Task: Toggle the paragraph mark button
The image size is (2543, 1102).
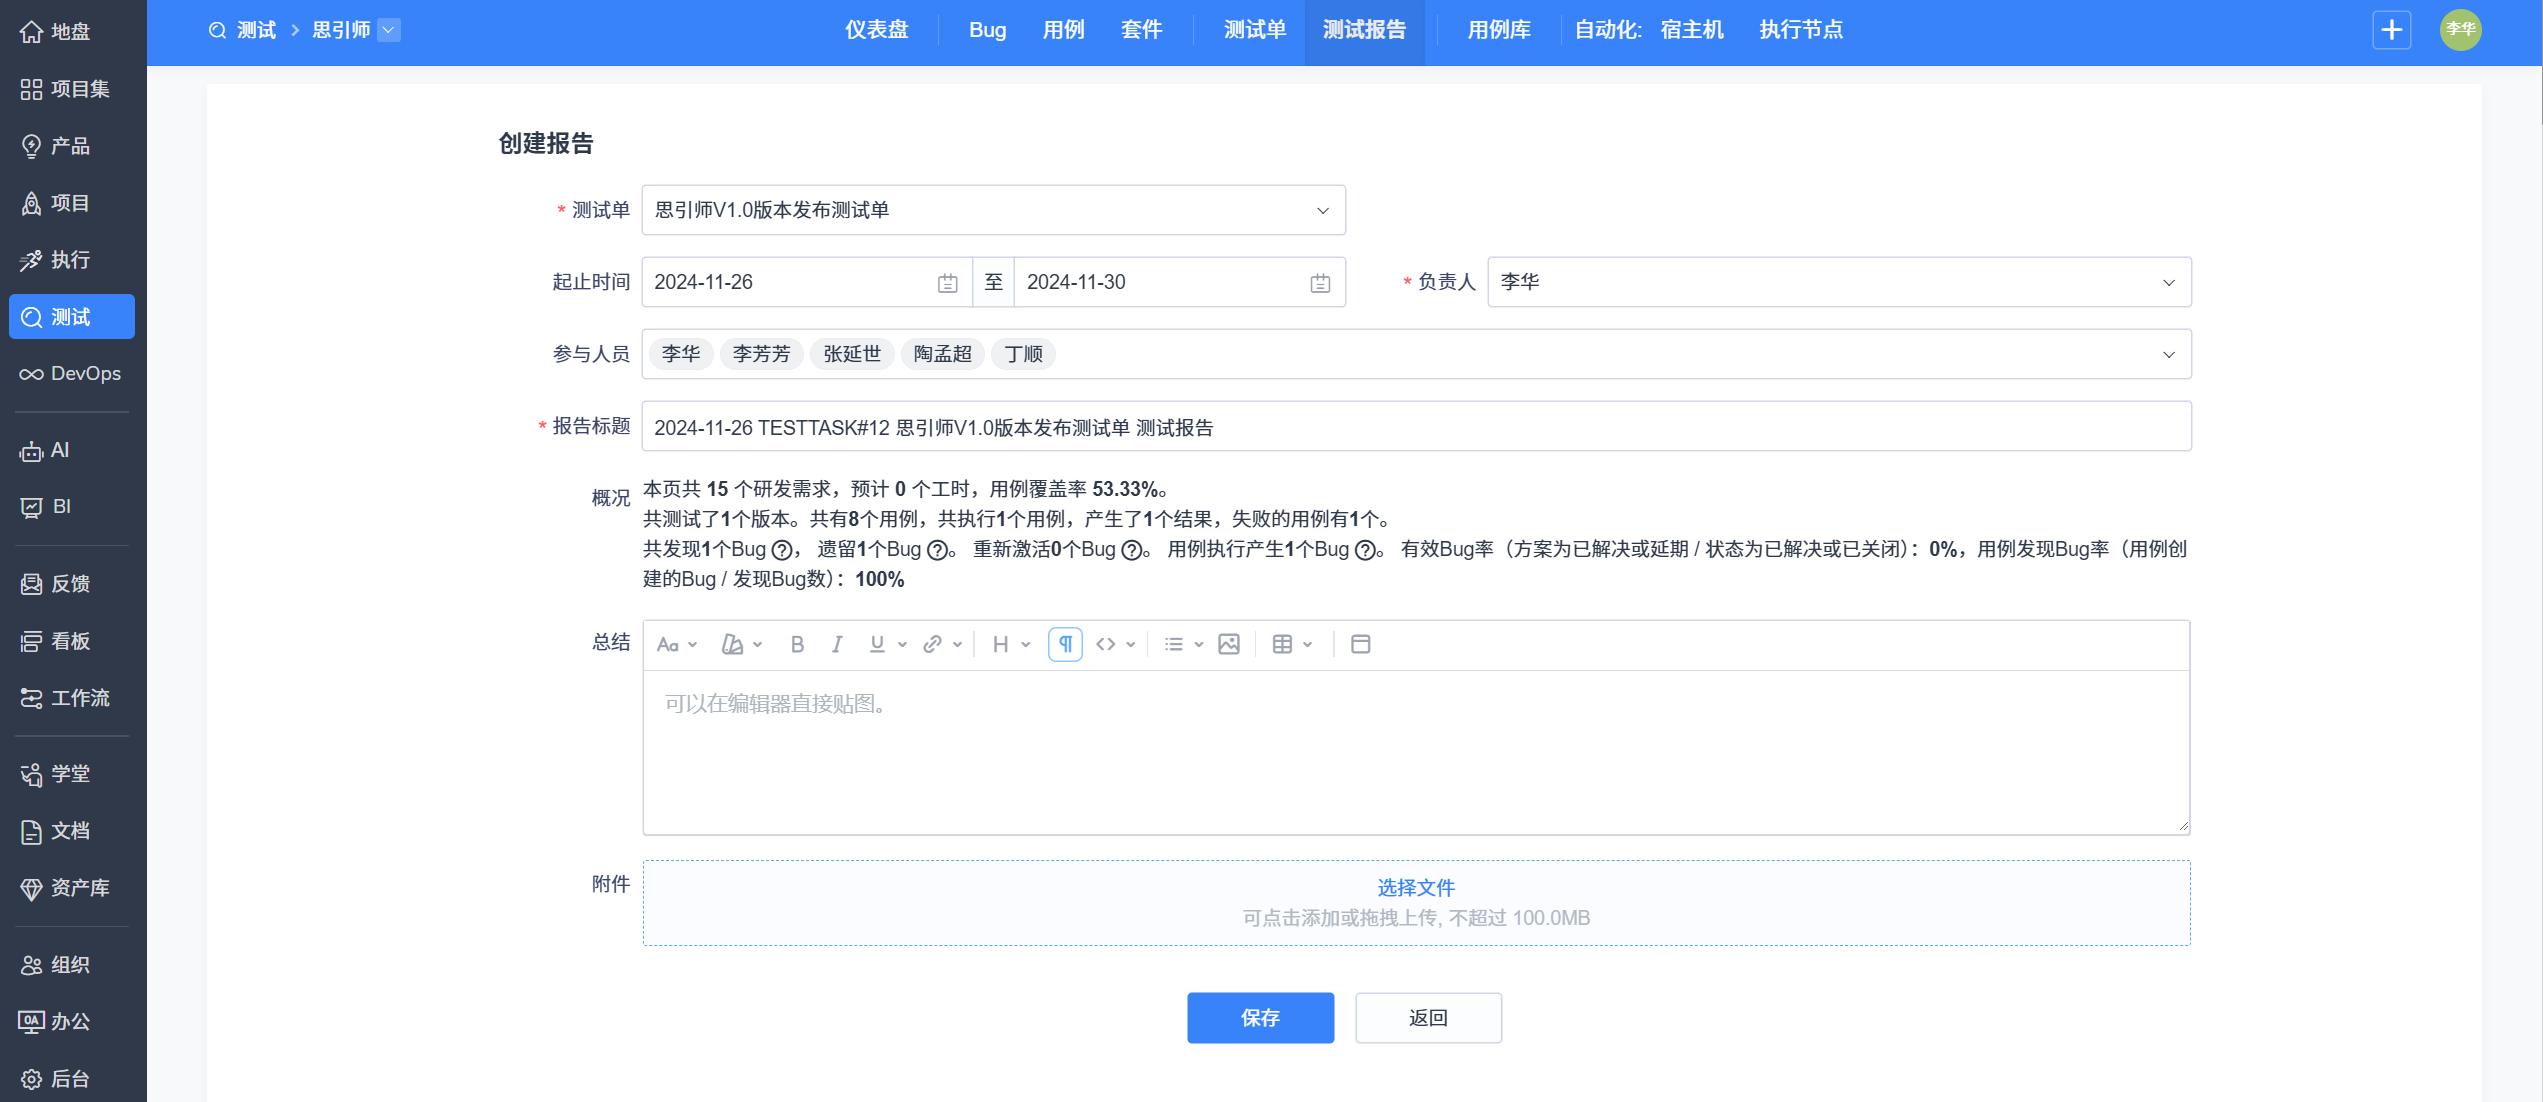Action: pos(1065,644)
